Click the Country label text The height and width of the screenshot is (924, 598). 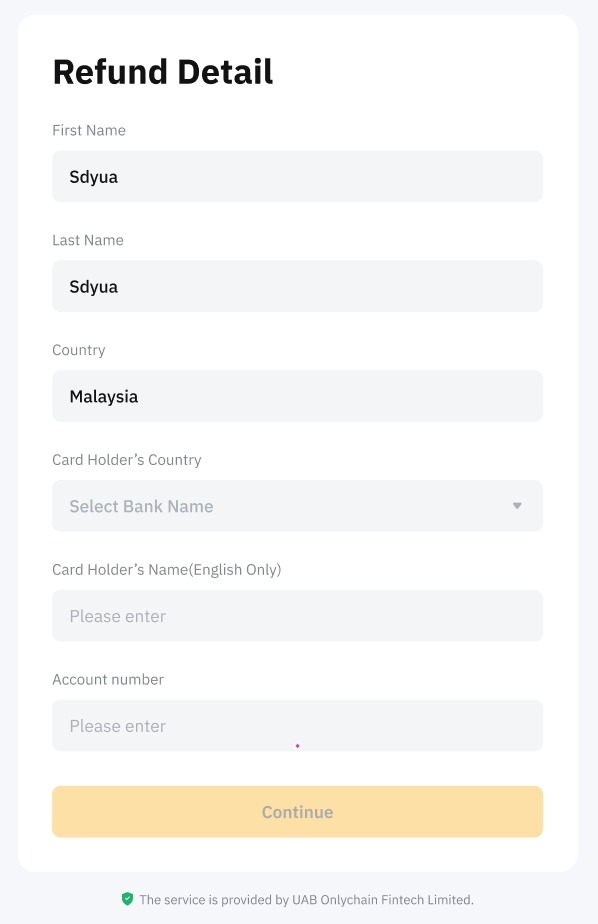pyautogui.click(x=79, y=350)
